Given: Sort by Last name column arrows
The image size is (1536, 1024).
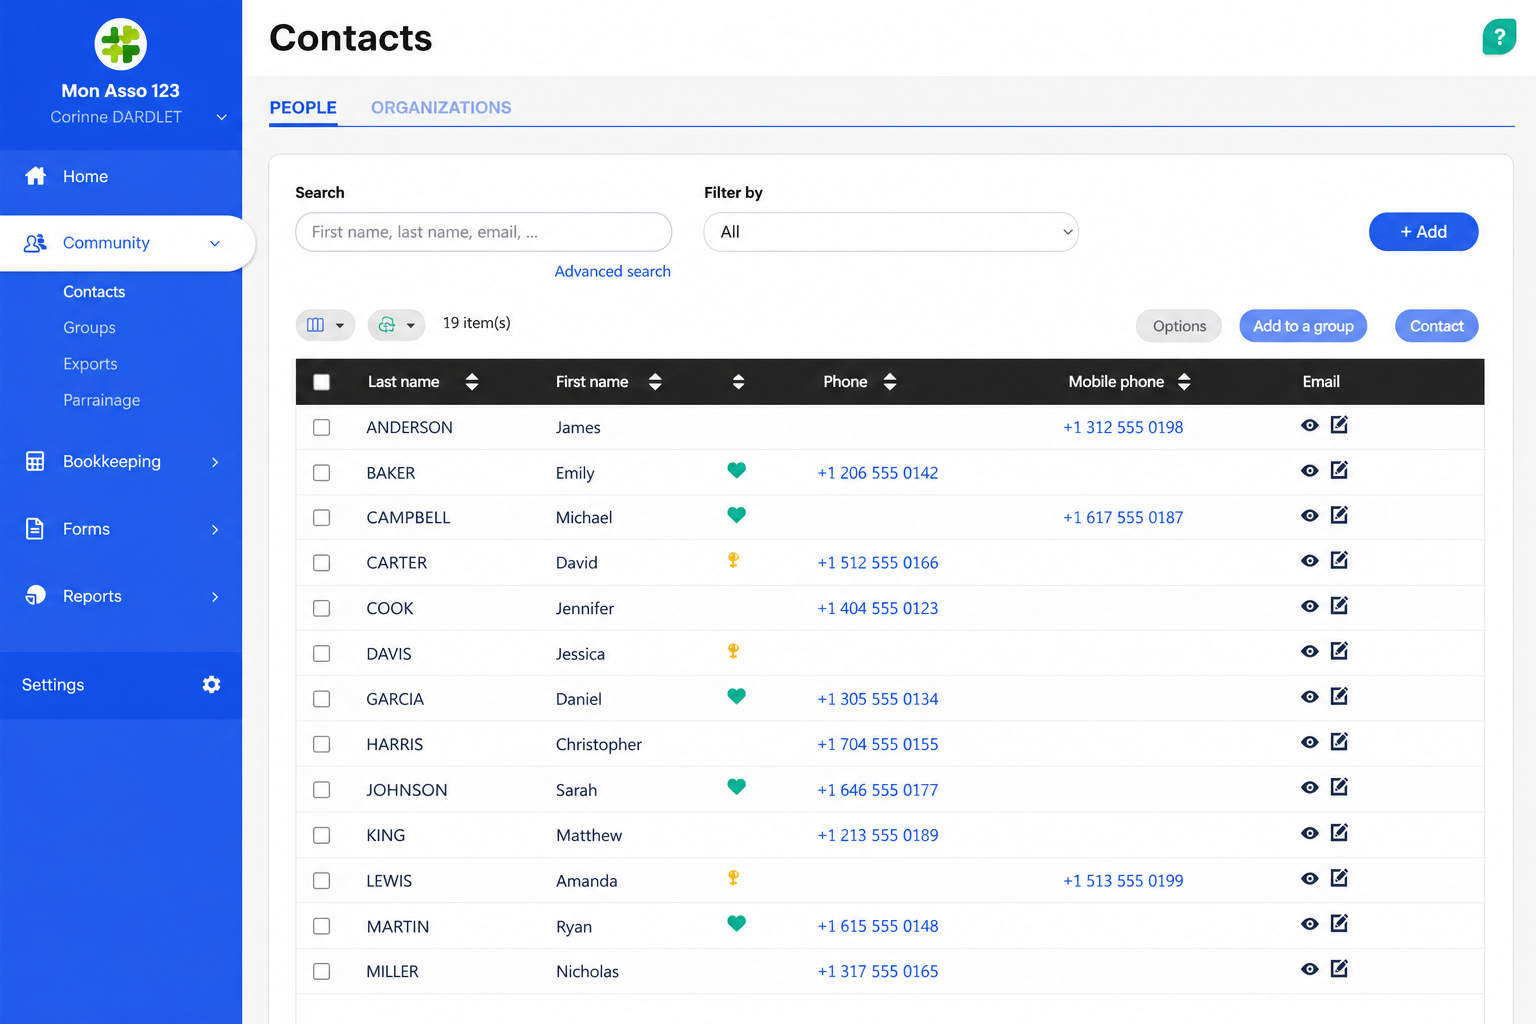Looking at the screenshot, I should 472,382.
